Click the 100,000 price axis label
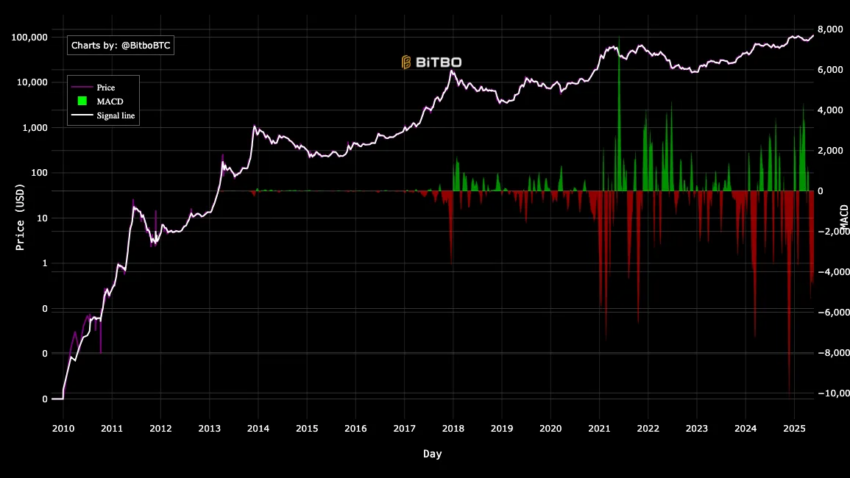 pos(29,37)
